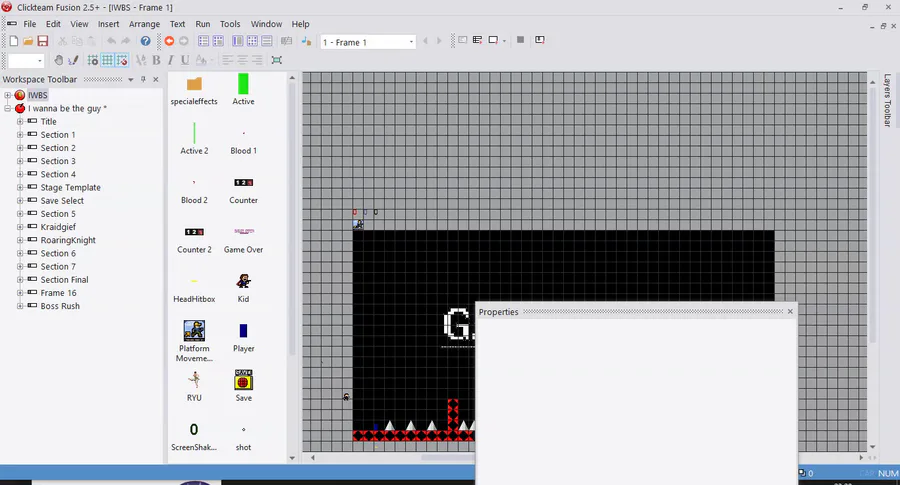900x485 pixels.
Task: Open the Tools menu
Action: click(x=230, y=24)
